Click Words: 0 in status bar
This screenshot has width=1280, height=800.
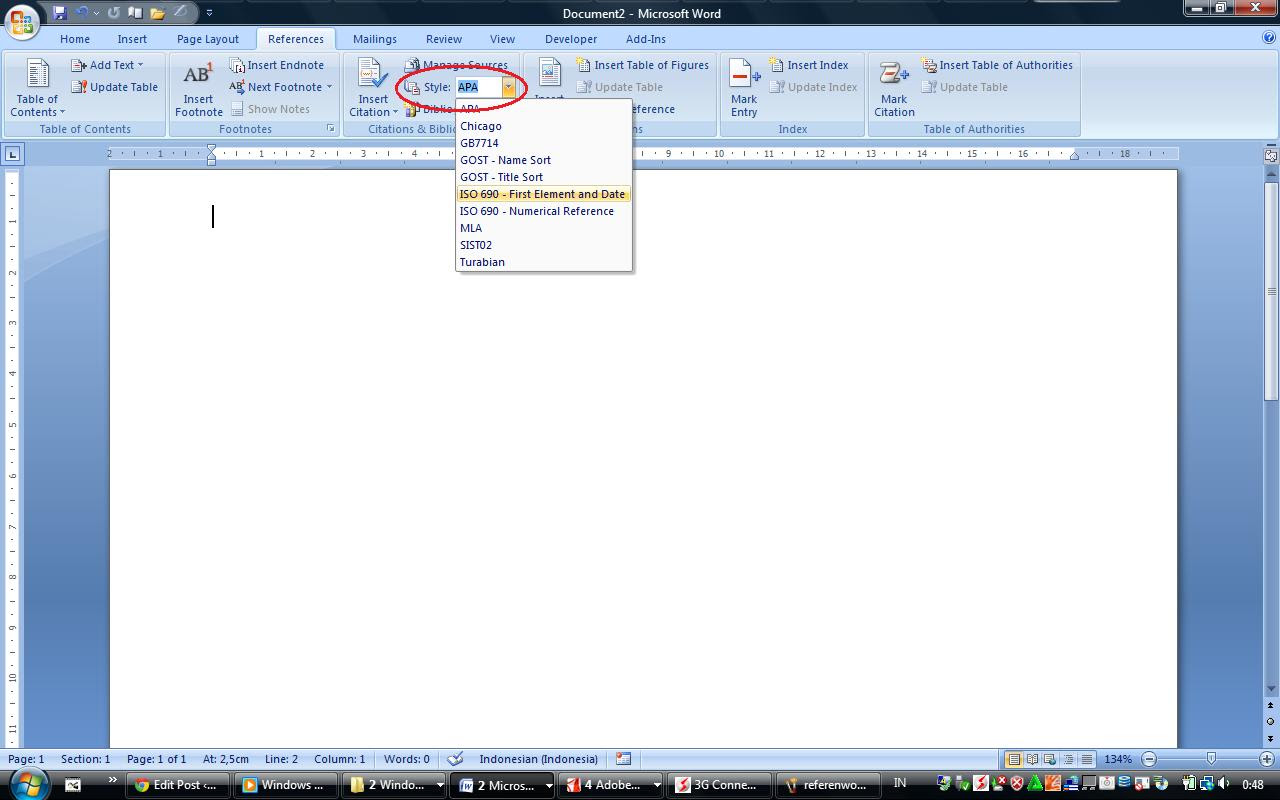pos(406,759)
